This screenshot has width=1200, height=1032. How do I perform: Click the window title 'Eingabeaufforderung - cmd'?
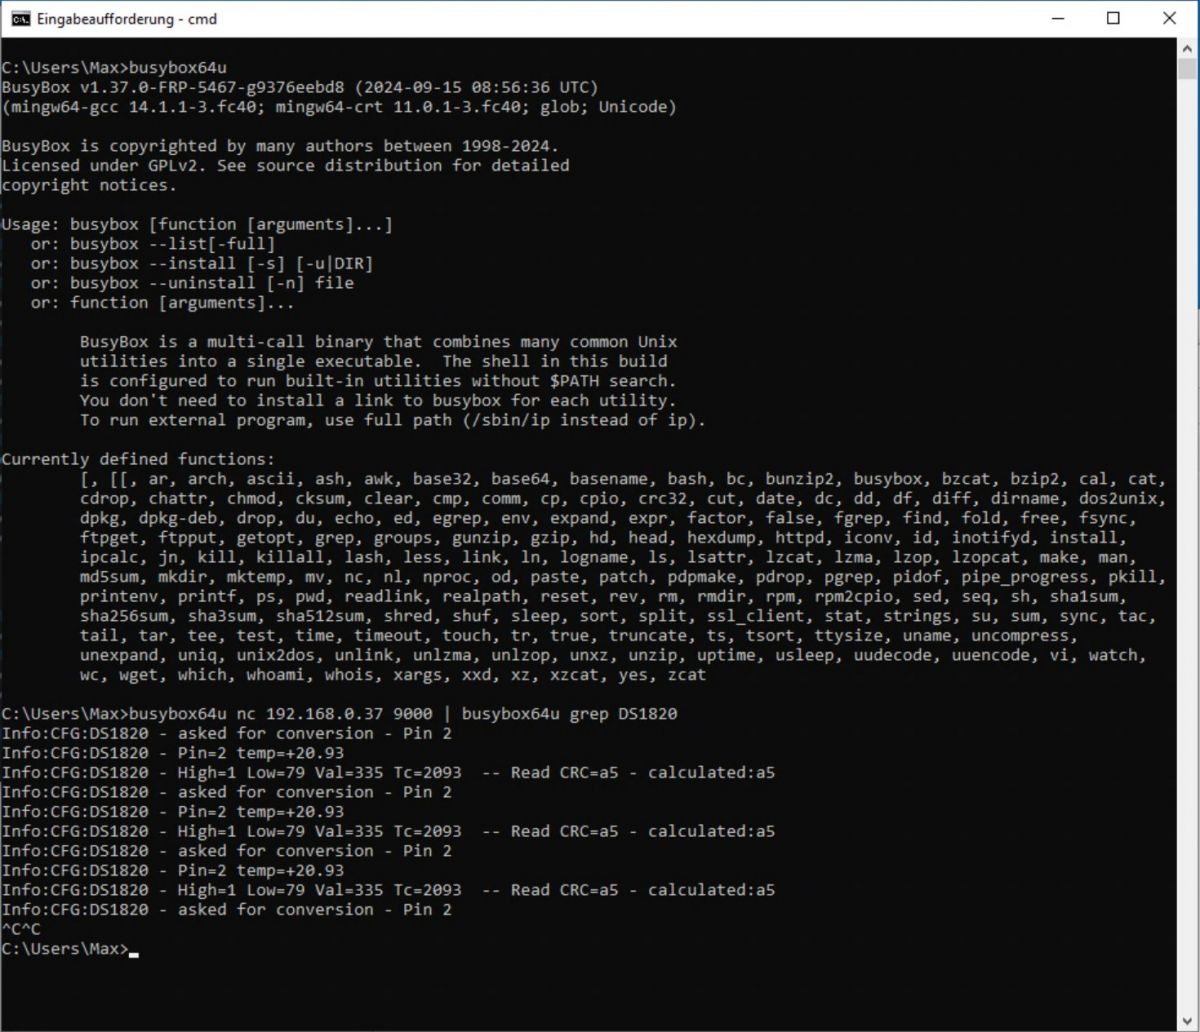coord(127,19)
